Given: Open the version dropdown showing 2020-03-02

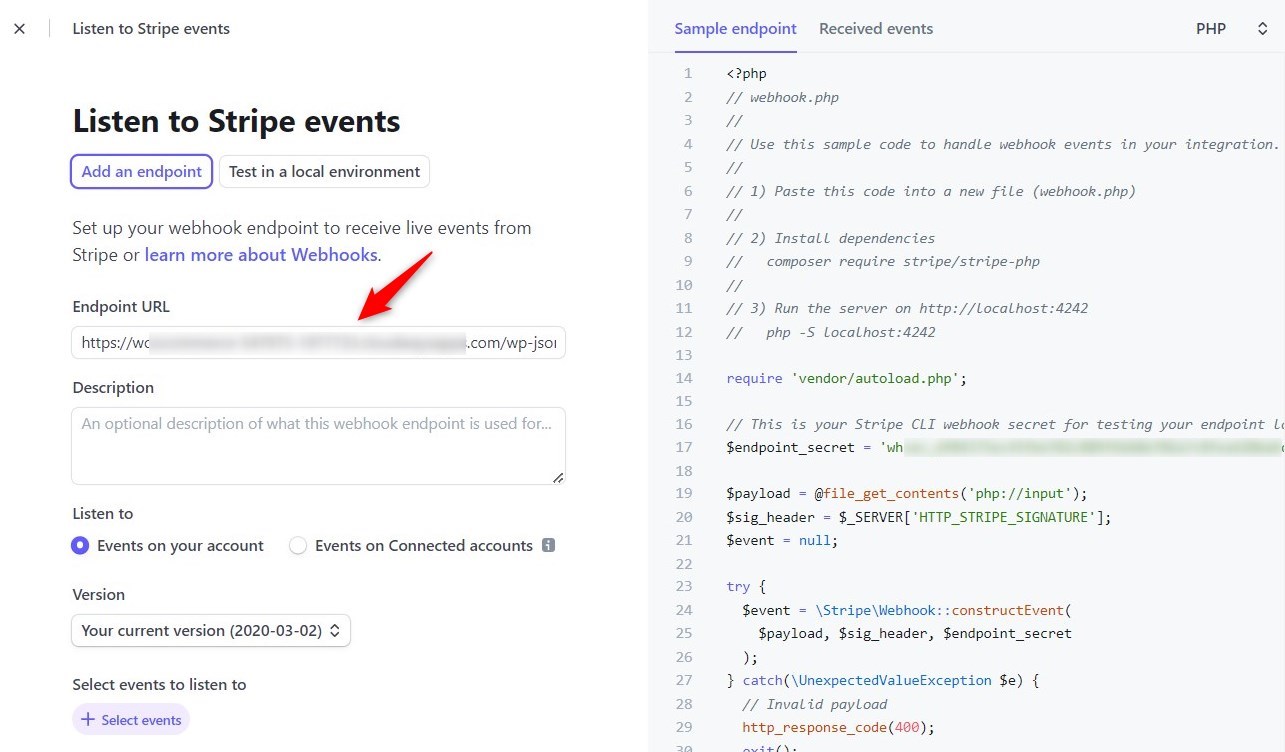Looking at the screenshot, I should pos(210,630).
